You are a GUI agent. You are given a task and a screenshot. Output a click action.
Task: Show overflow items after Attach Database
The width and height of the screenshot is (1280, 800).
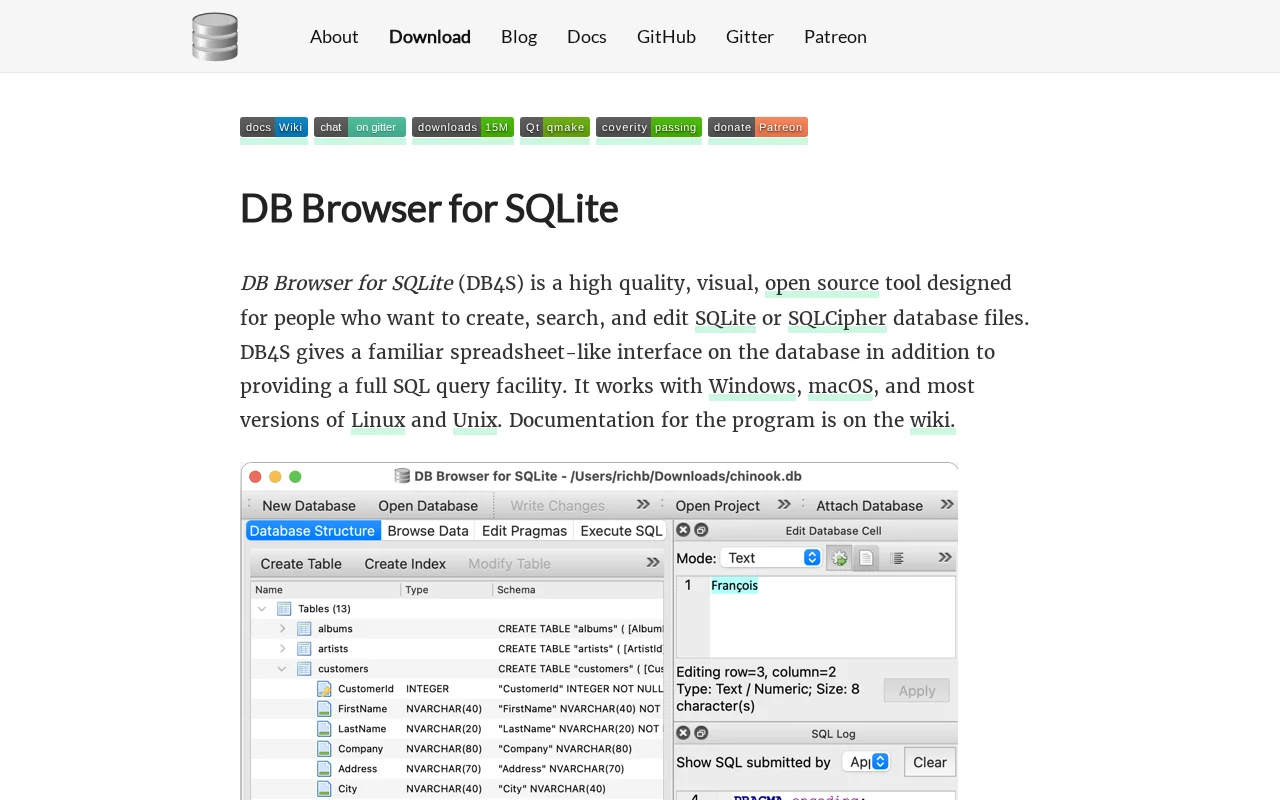[947, 505]
